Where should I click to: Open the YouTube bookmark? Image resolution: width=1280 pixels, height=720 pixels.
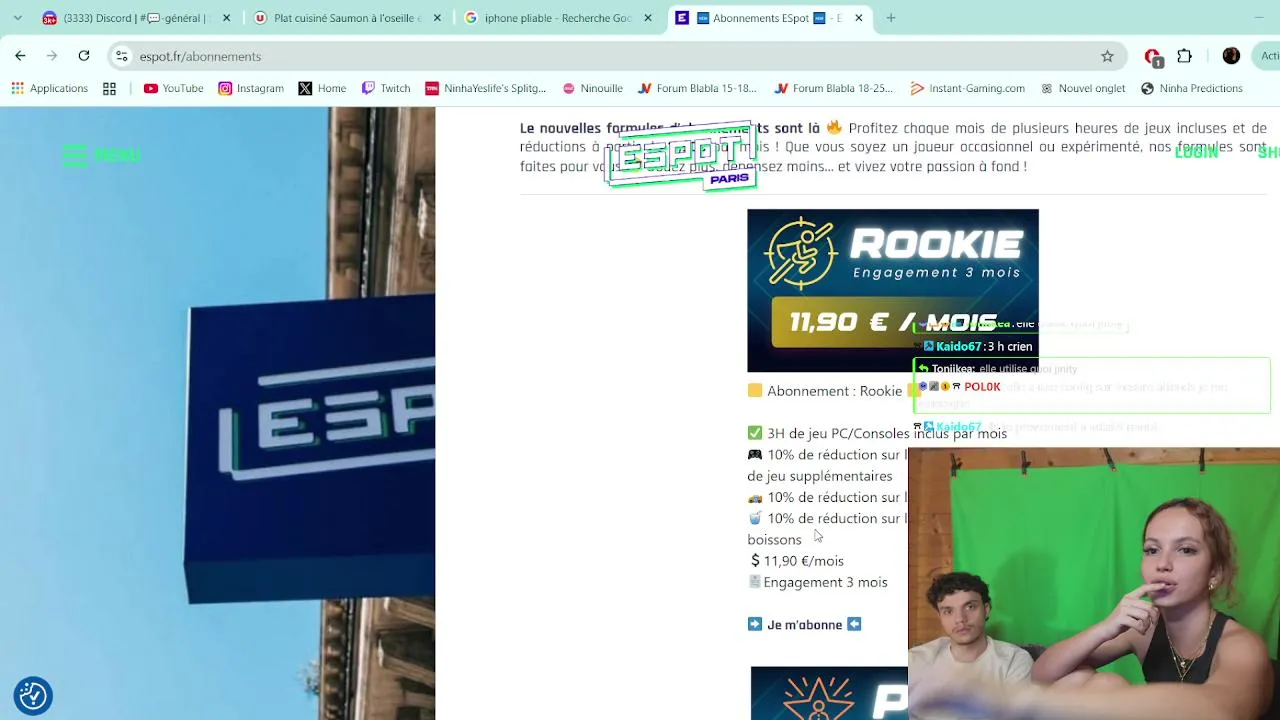[174, 88]
